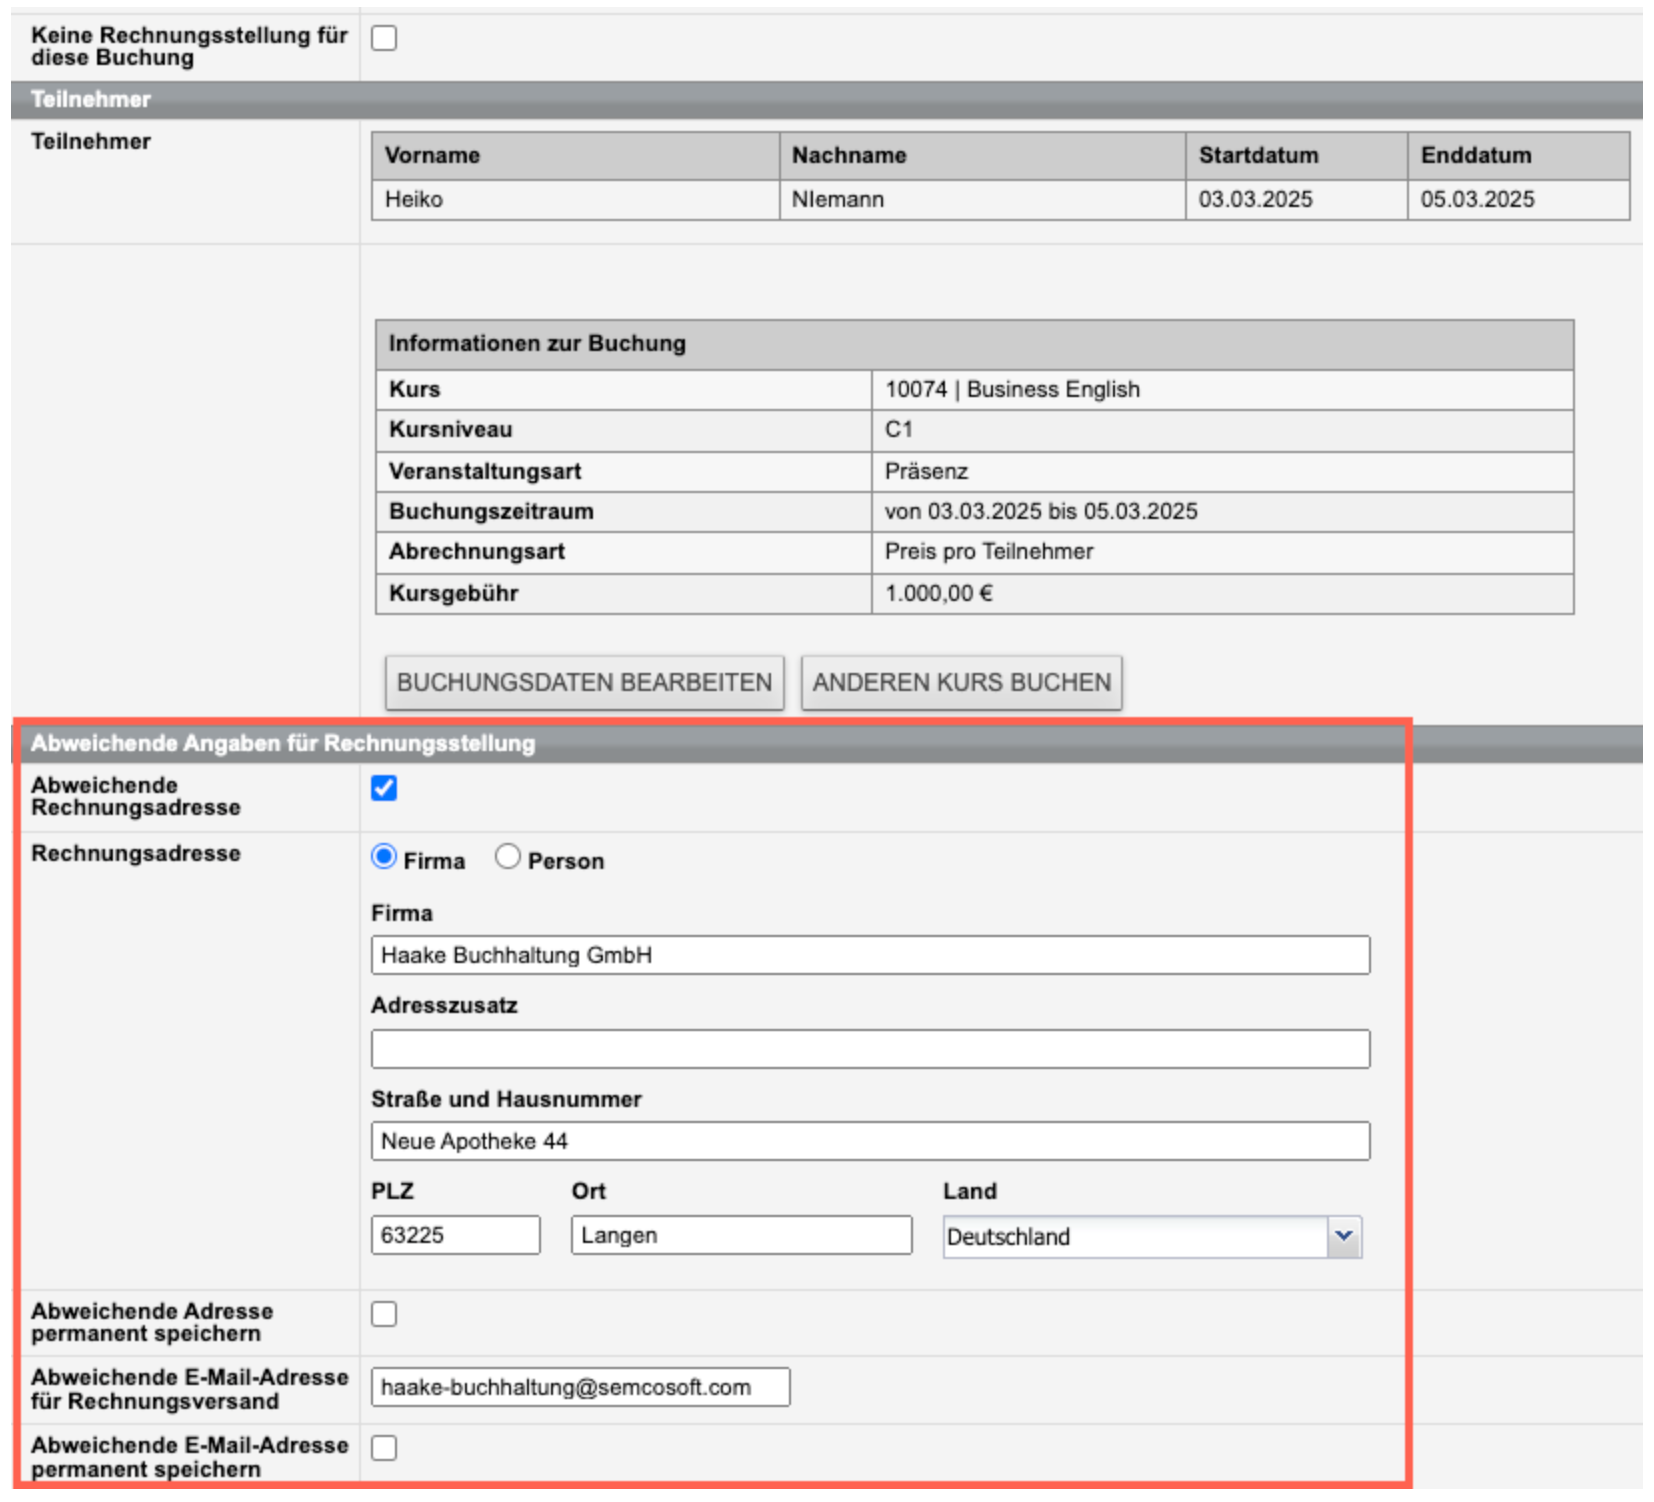This screenshot has width=1654, height=1502.
Task: Click the Startdatum column header
Action: [1296, 156]
